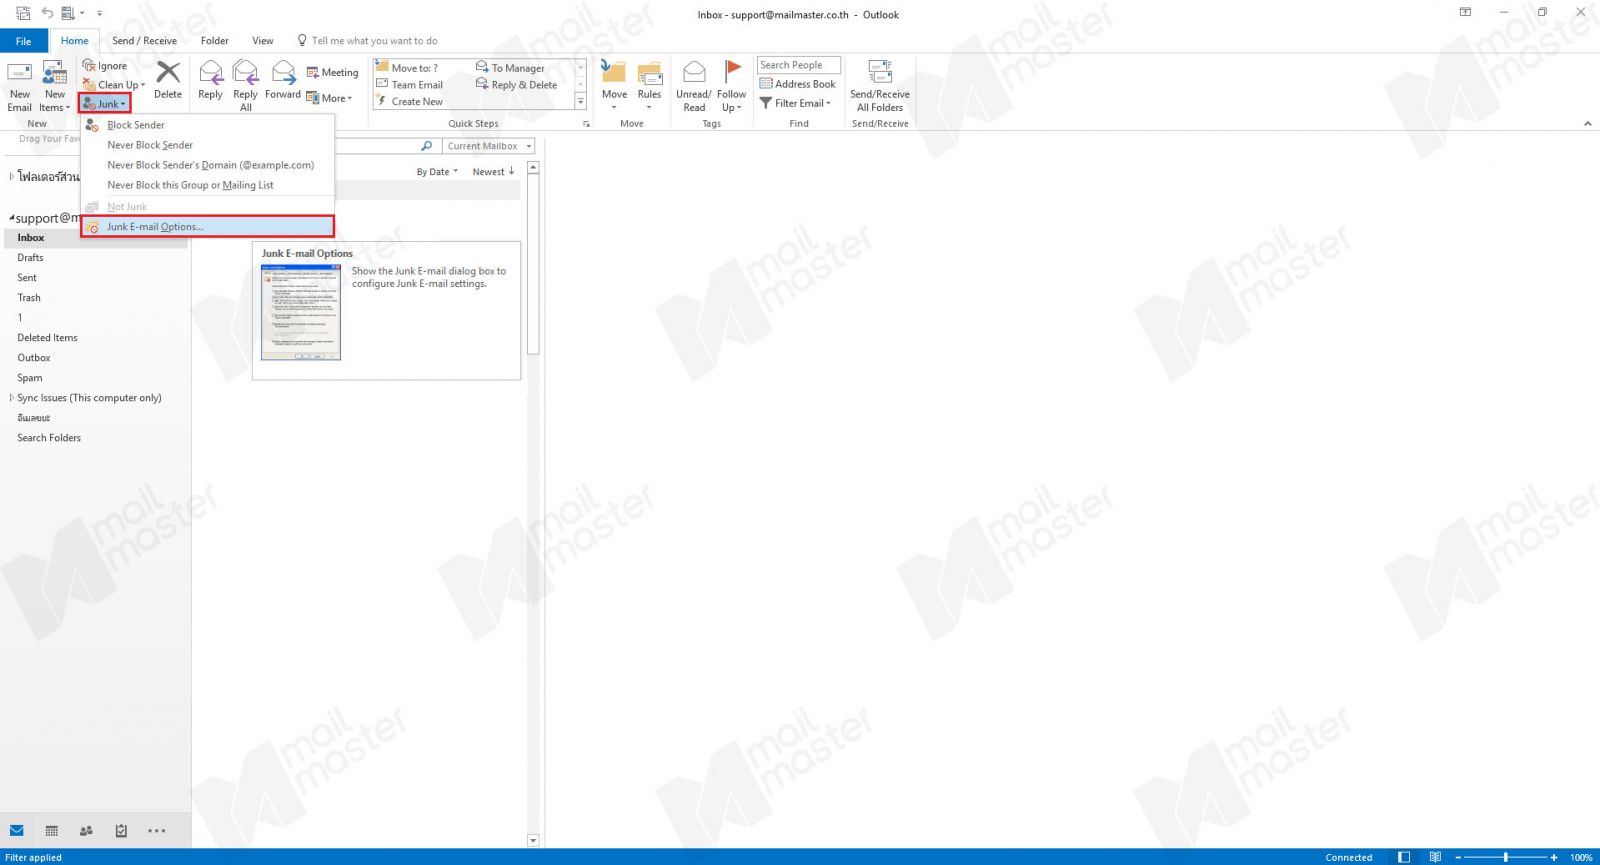Open the Junk dropdown button
Screen dimensions: 1600x865
105,104
